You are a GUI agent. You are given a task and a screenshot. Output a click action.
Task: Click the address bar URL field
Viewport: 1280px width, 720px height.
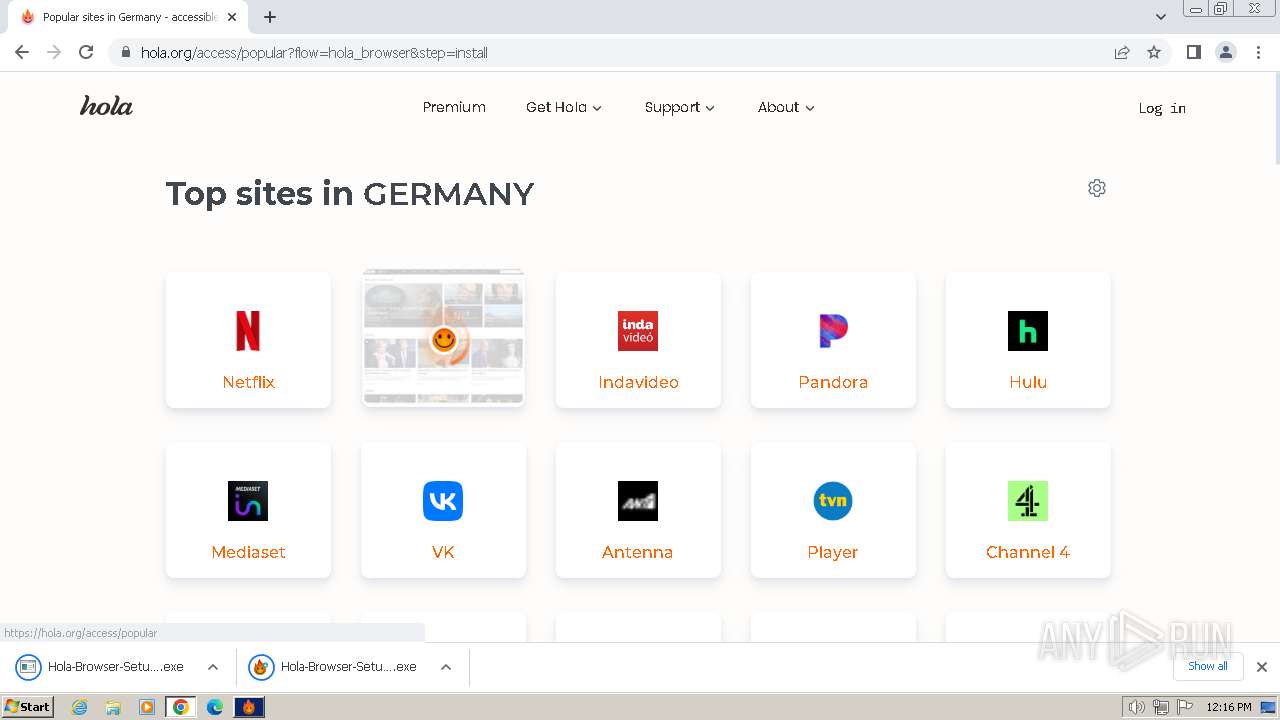click(x=620, y=52)
